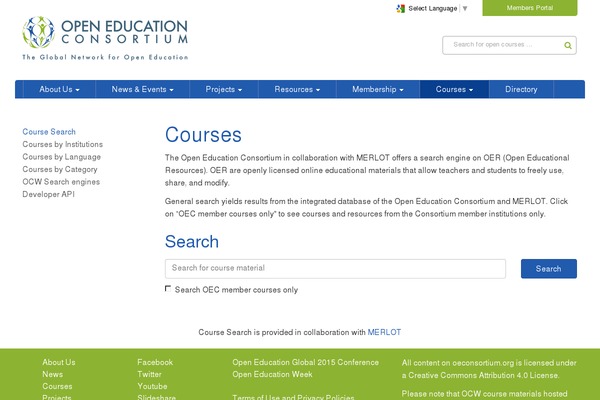Screen dimensions: 600x400
Task: Click the blue Search button
Action: point(549,269)
